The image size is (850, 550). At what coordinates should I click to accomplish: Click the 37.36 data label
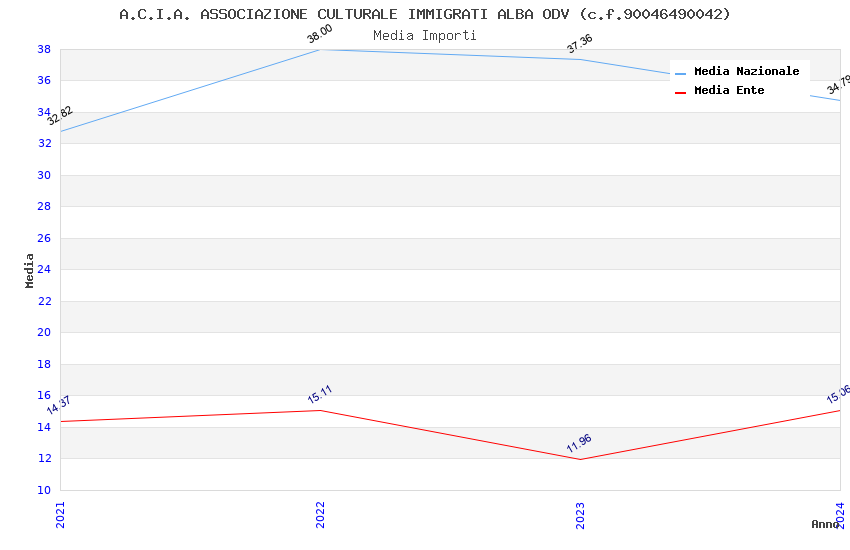tap(579, 44)
